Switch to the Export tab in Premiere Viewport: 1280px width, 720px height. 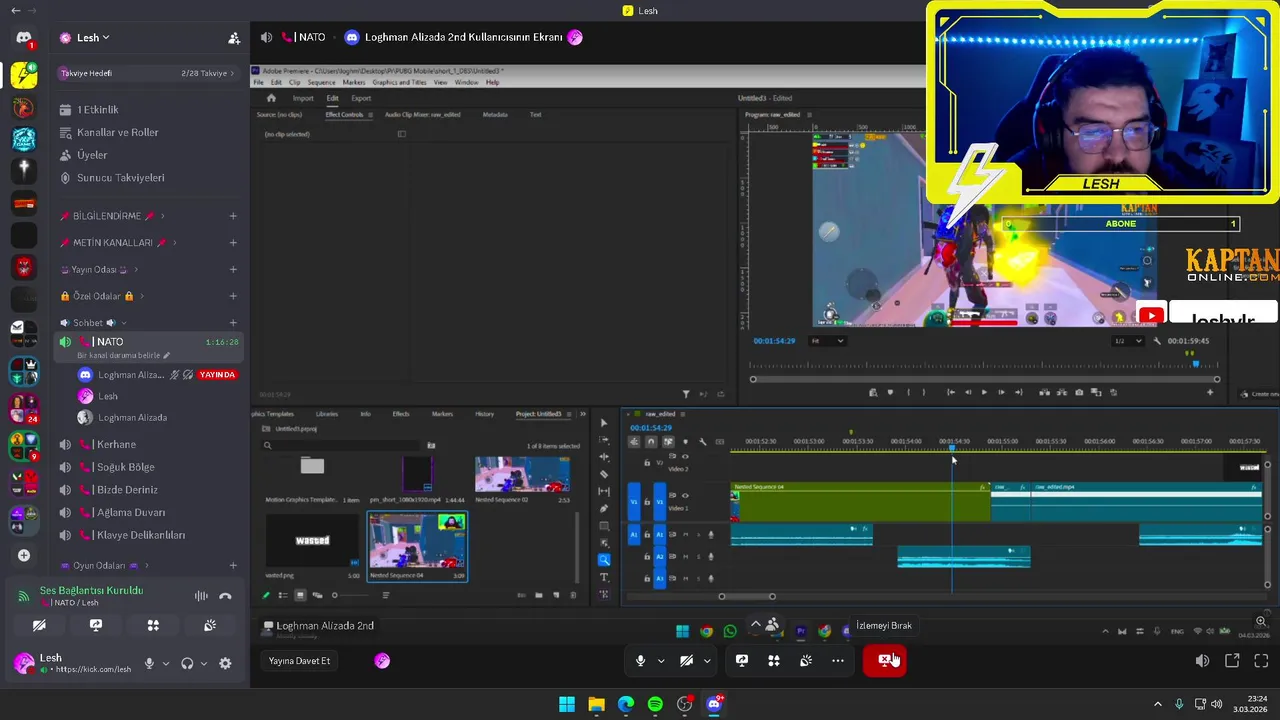[x=361, y=98]
